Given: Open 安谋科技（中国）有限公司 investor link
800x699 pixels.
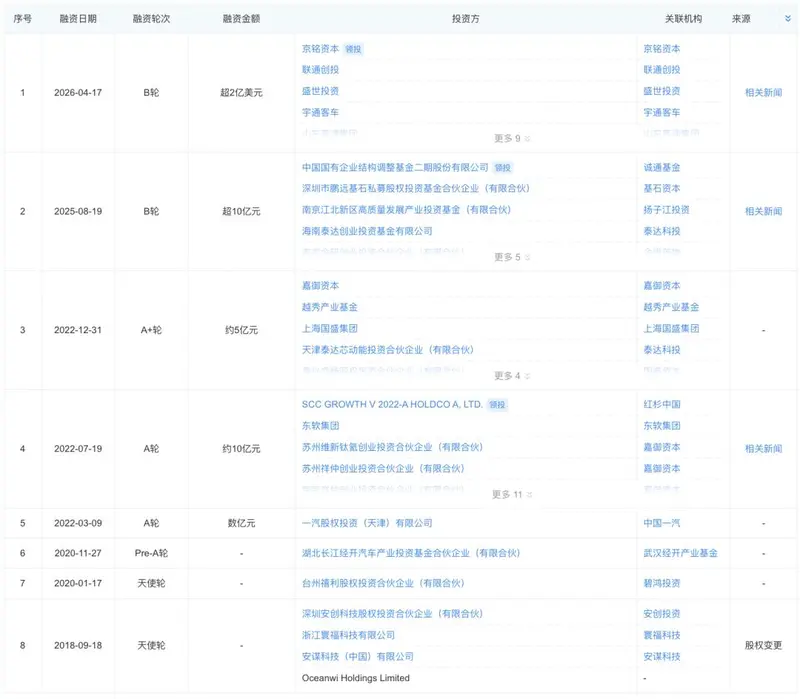Looking at the screenshot, I should click(x=357, y=657).
